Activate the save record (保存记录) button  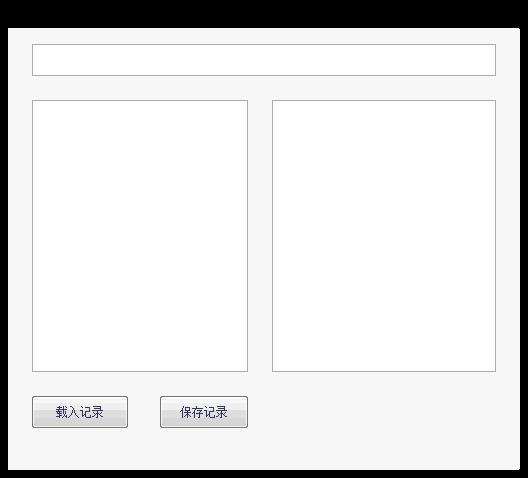(x=204, y=412)
